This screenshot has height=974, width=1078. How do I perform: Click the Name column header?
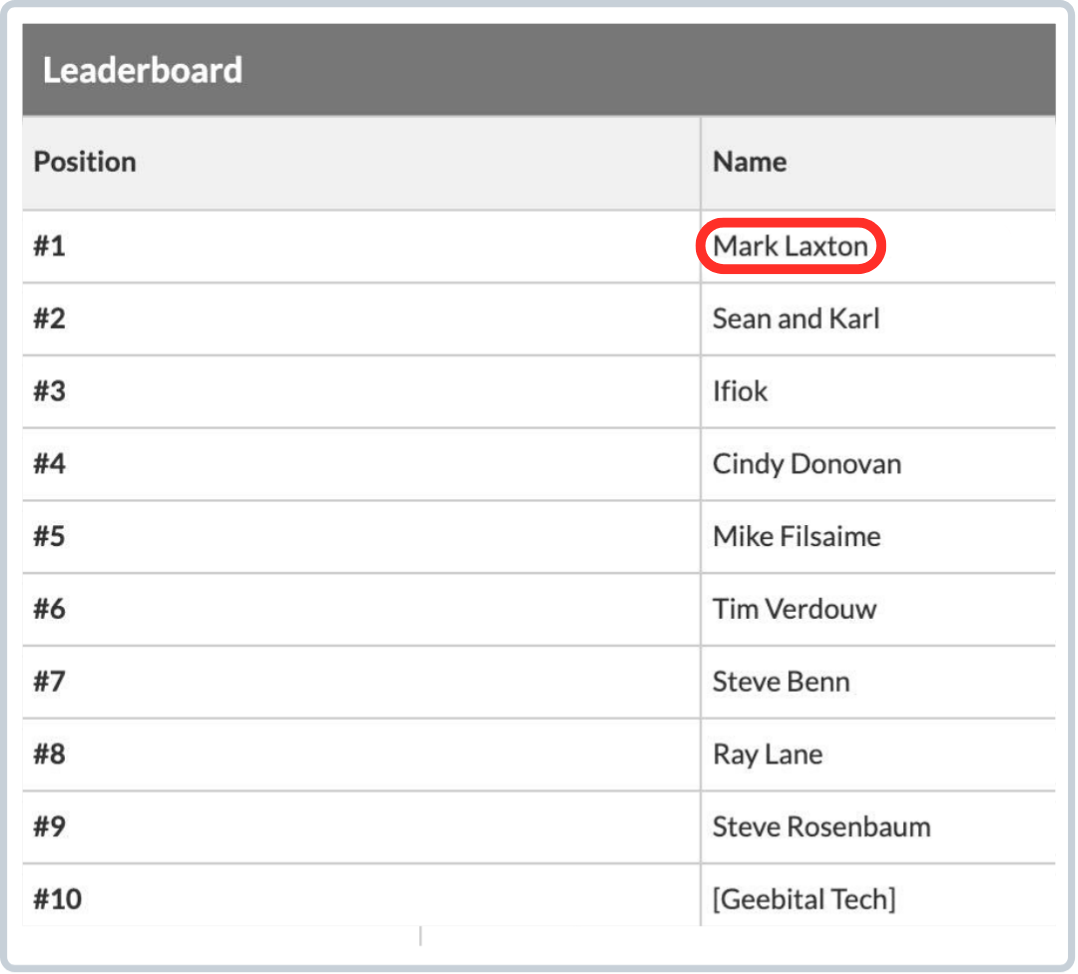pyautogui.click(x=749, y=162)
